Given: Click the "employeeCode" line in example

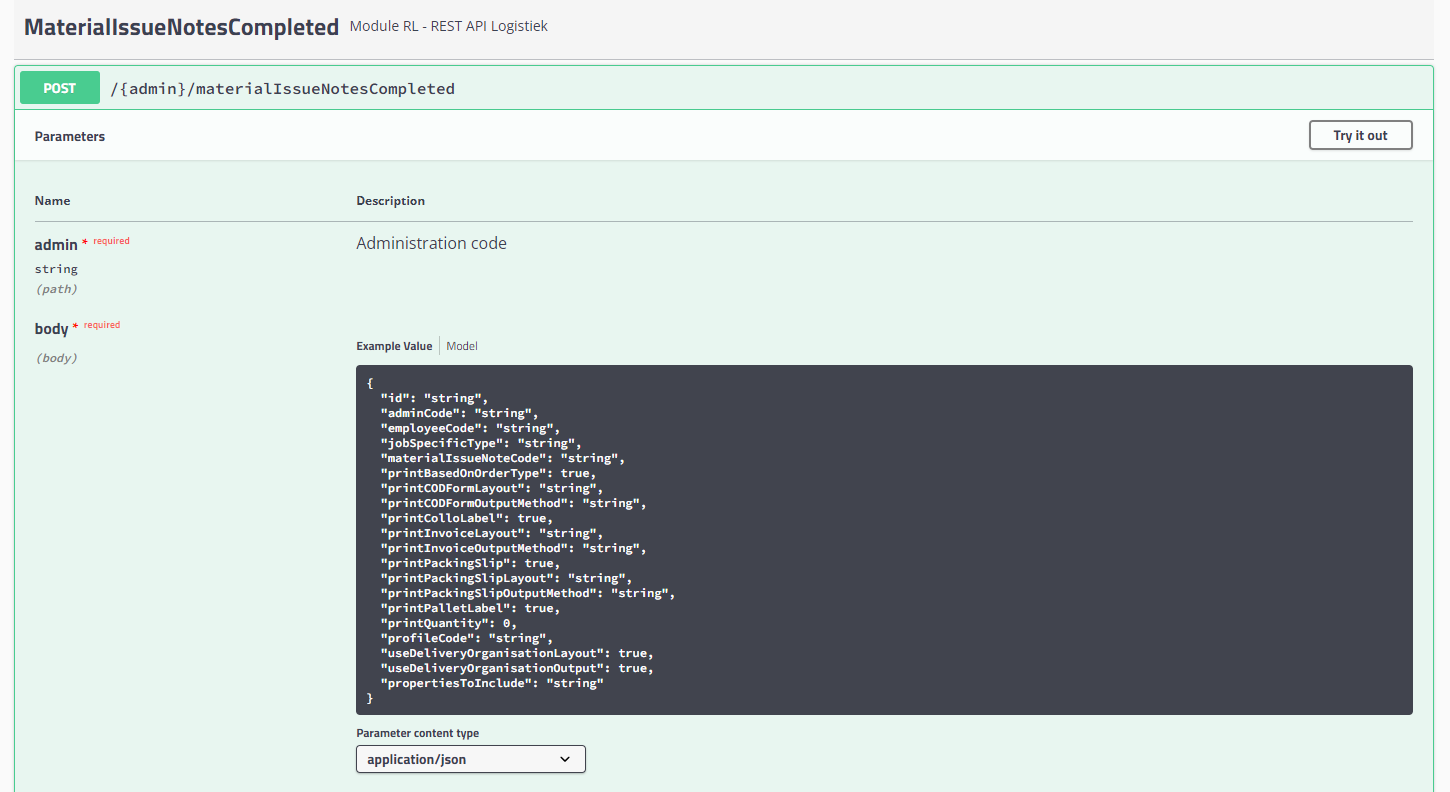Looking at the screenshot, I should 470,428.
